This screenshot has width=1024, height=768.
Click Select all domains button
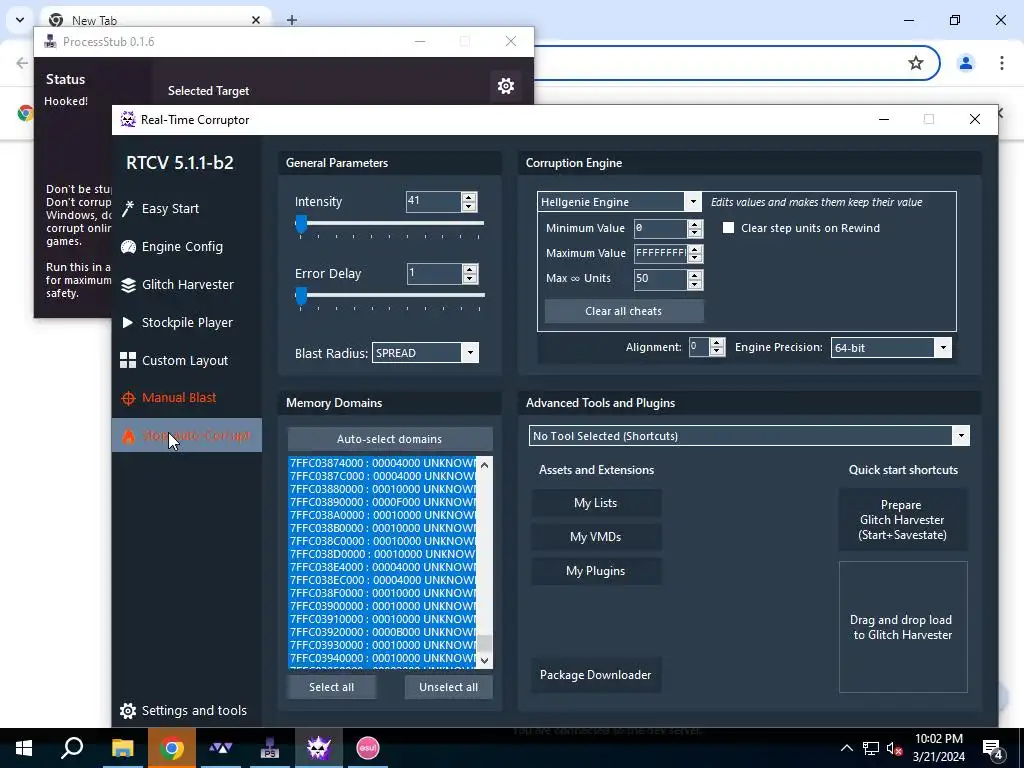click(331, 687)
